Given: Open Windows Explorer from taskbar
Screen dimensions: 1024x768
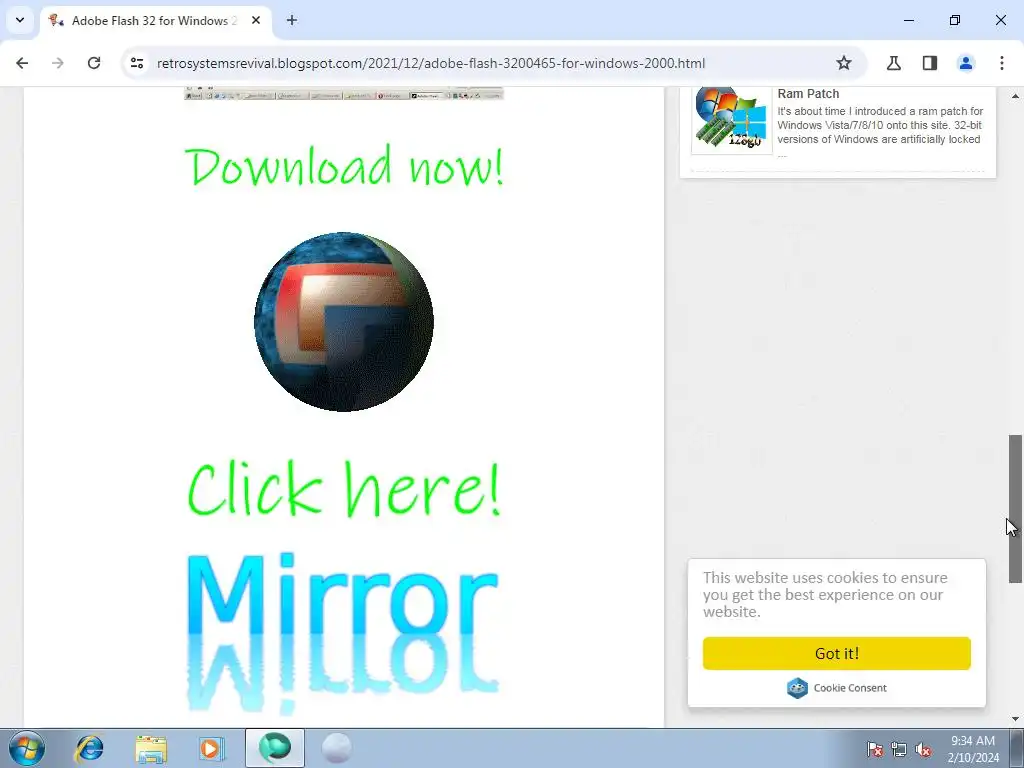Looking at the screenshot, I should (x=151, y=748).
